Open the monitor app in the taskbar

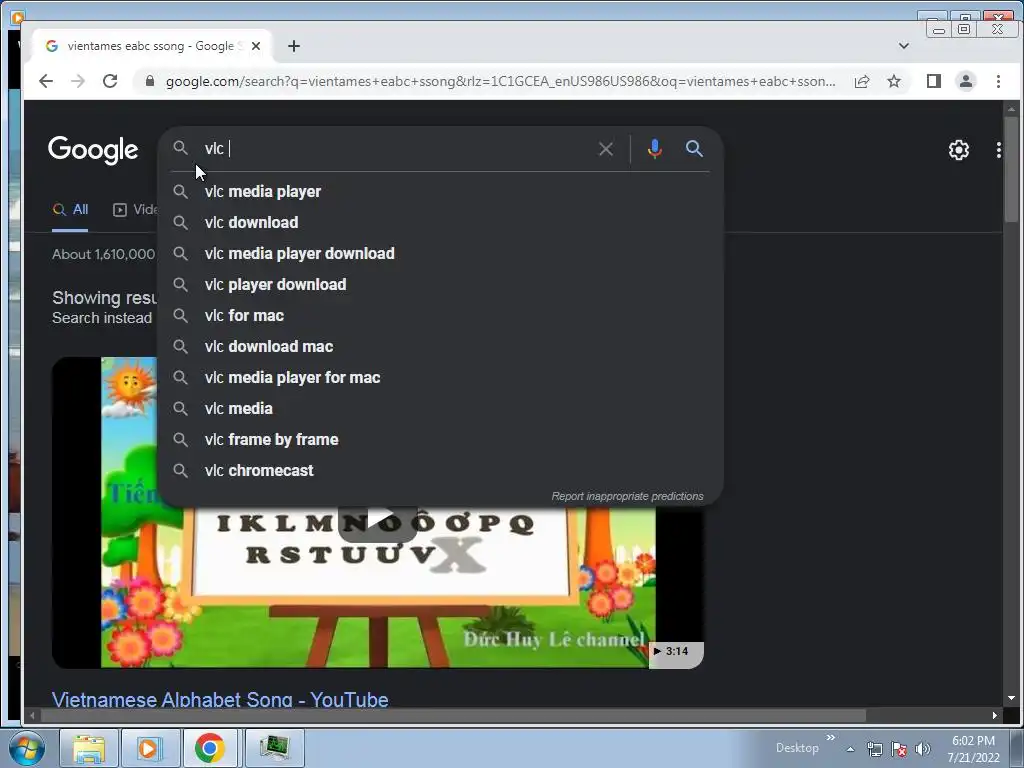274,748
